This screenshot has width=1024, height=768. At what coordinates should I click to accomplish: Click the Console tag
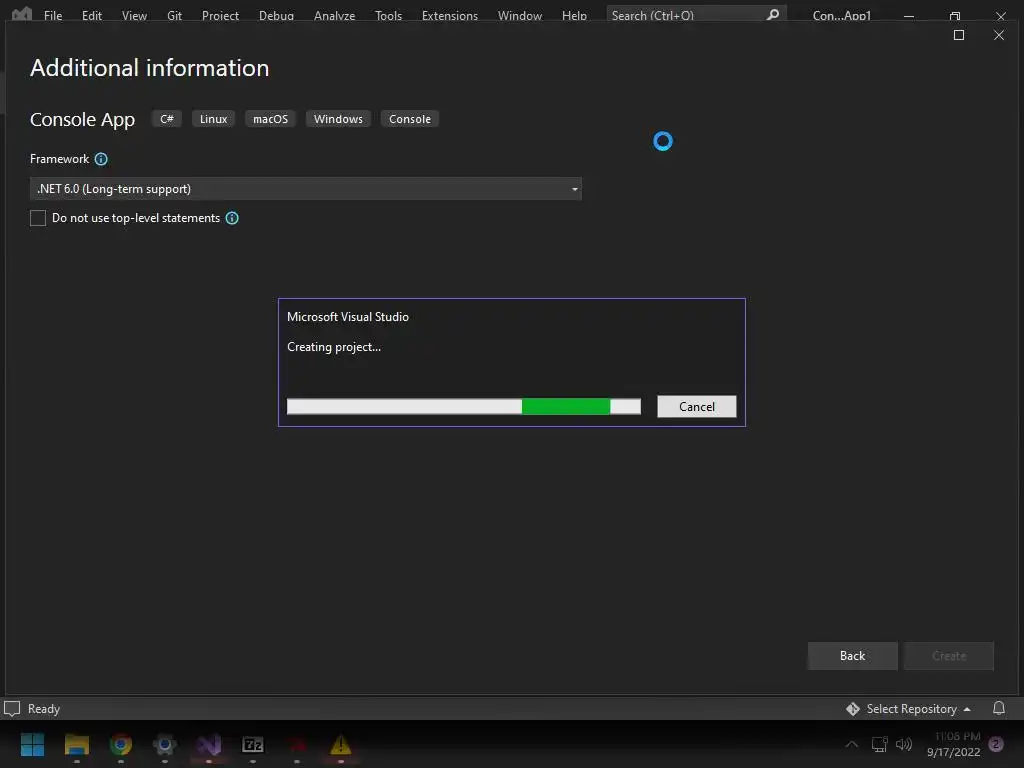point(410,119)
